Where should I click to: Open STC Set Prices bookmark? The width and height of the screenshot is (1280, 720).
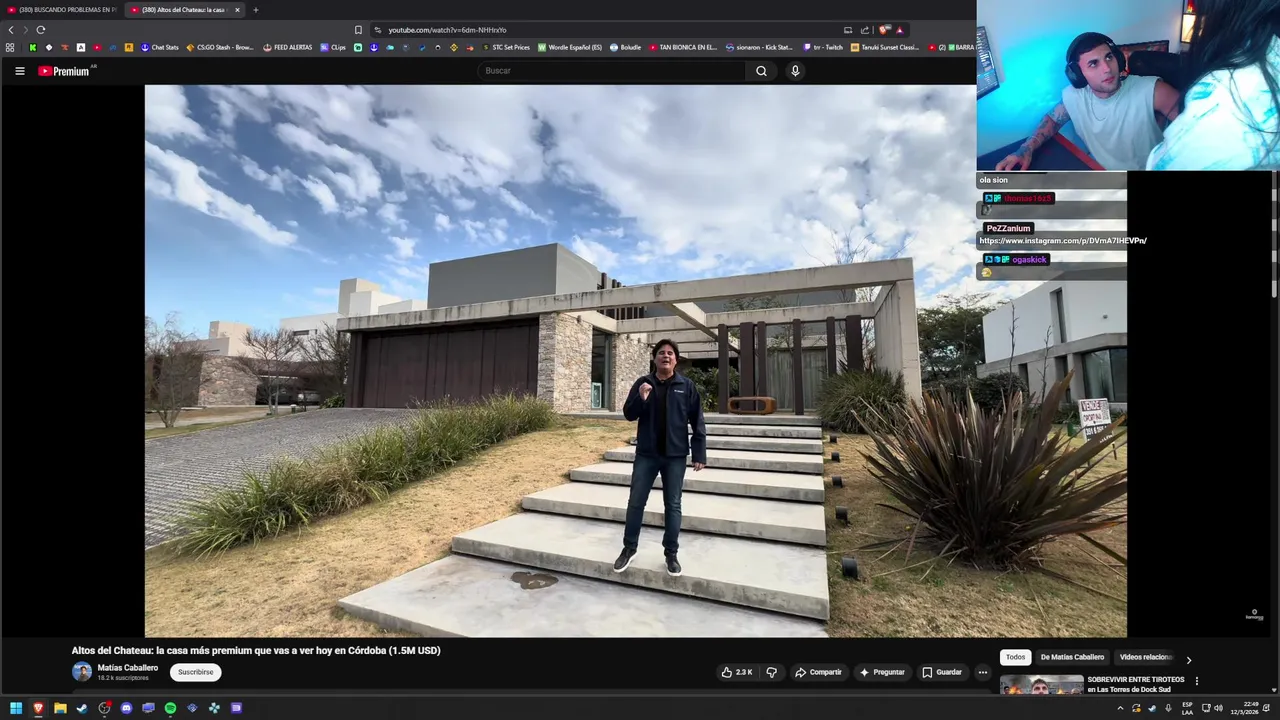(506, 47)
